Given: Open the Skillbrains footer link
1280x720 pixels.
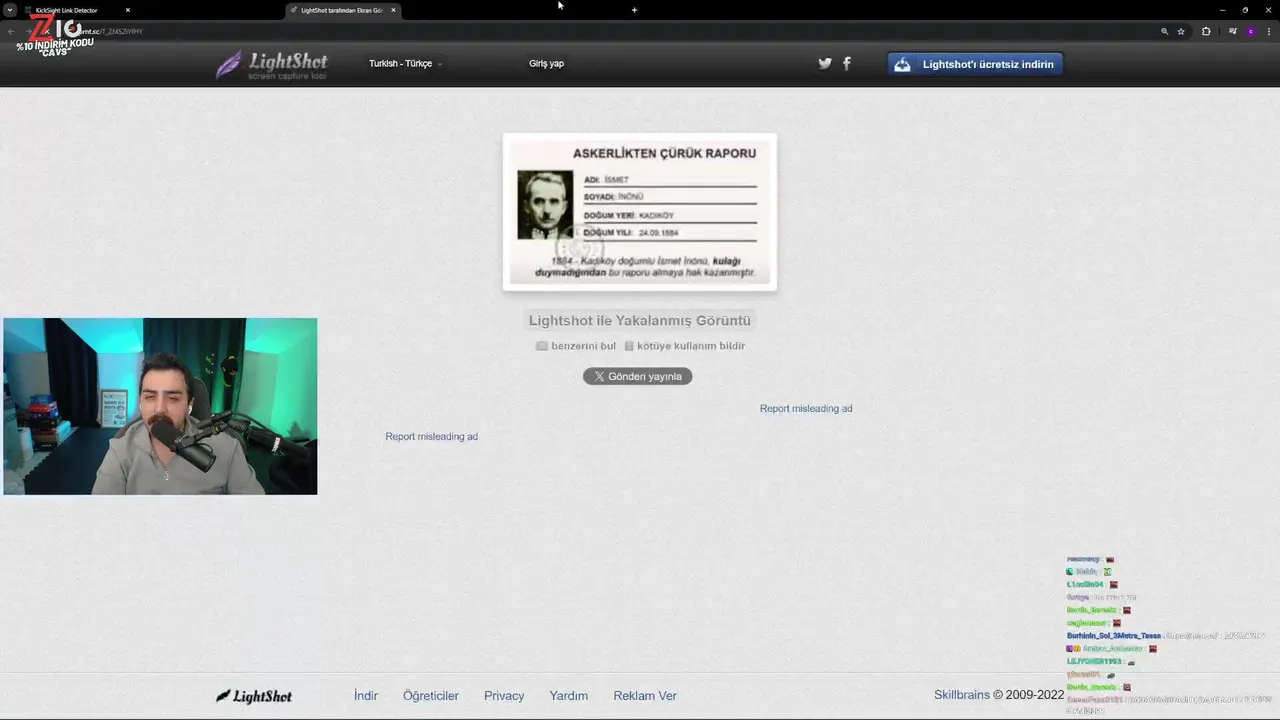Looking at the screenshot, I should click(962, 695).
